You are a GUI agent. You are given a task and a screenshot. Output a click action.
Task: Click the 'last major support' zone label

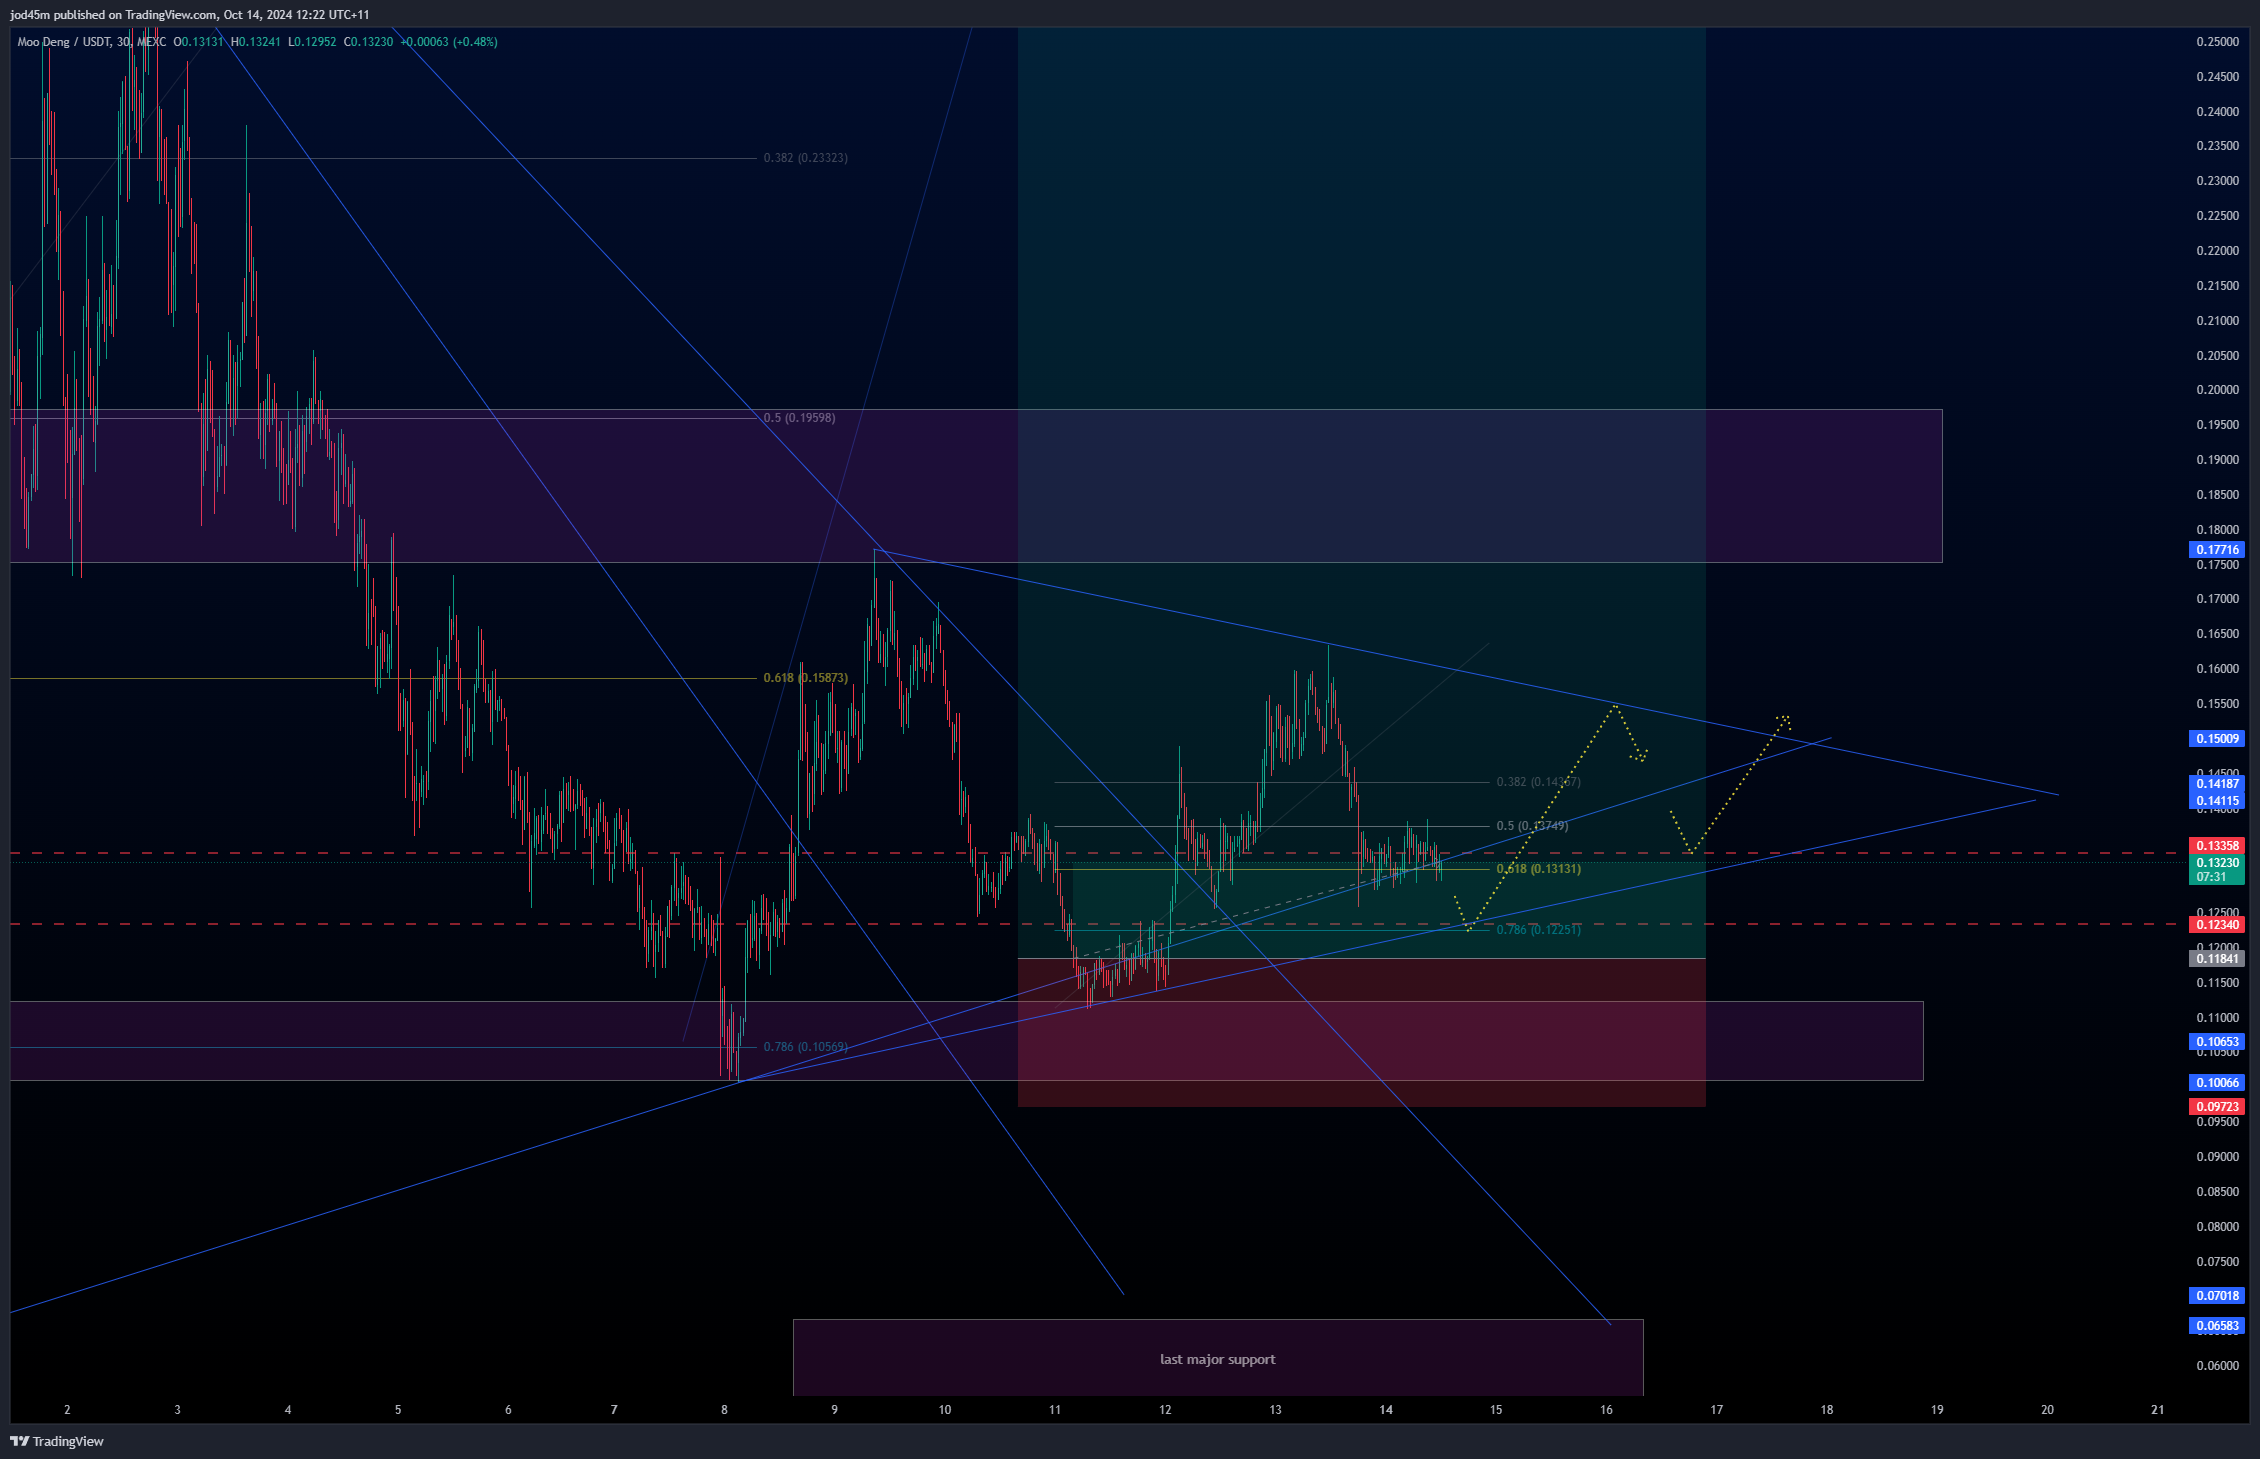[1217, 1360]
